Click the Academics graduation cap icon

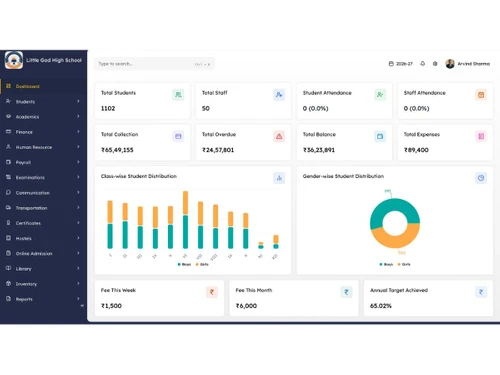point(8,116)
